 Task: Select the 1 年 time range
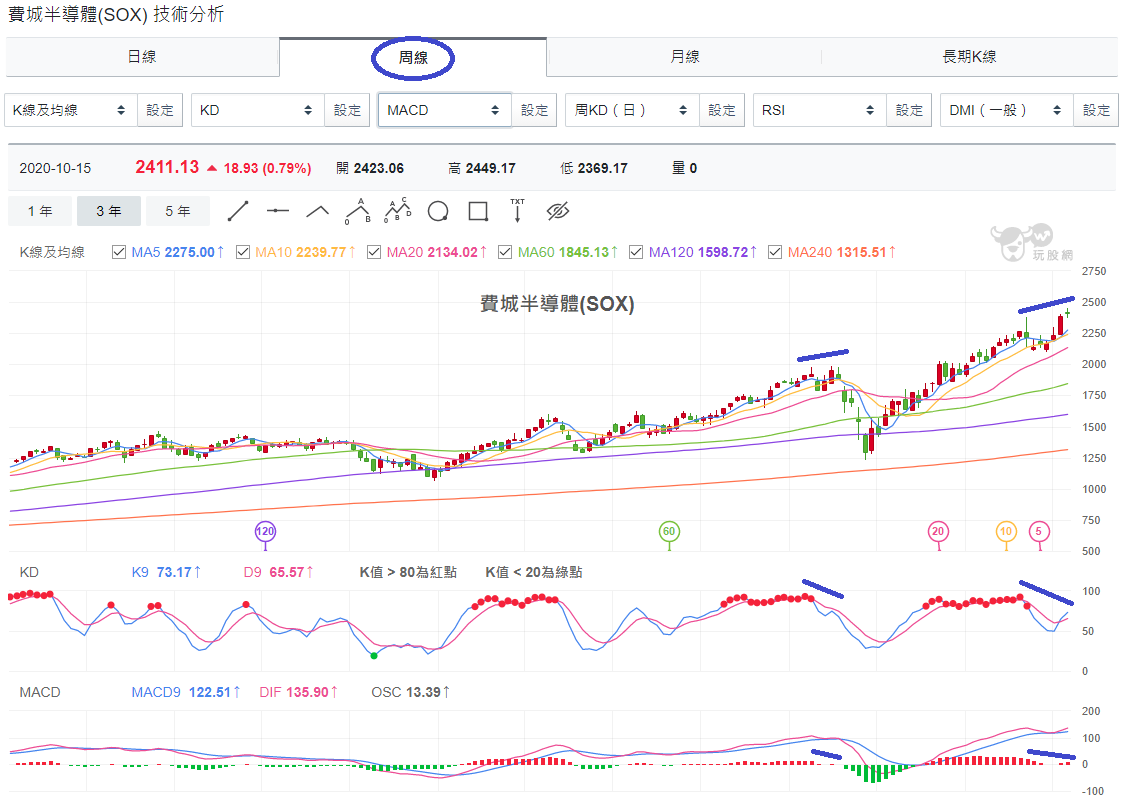[x=40, y=211]
